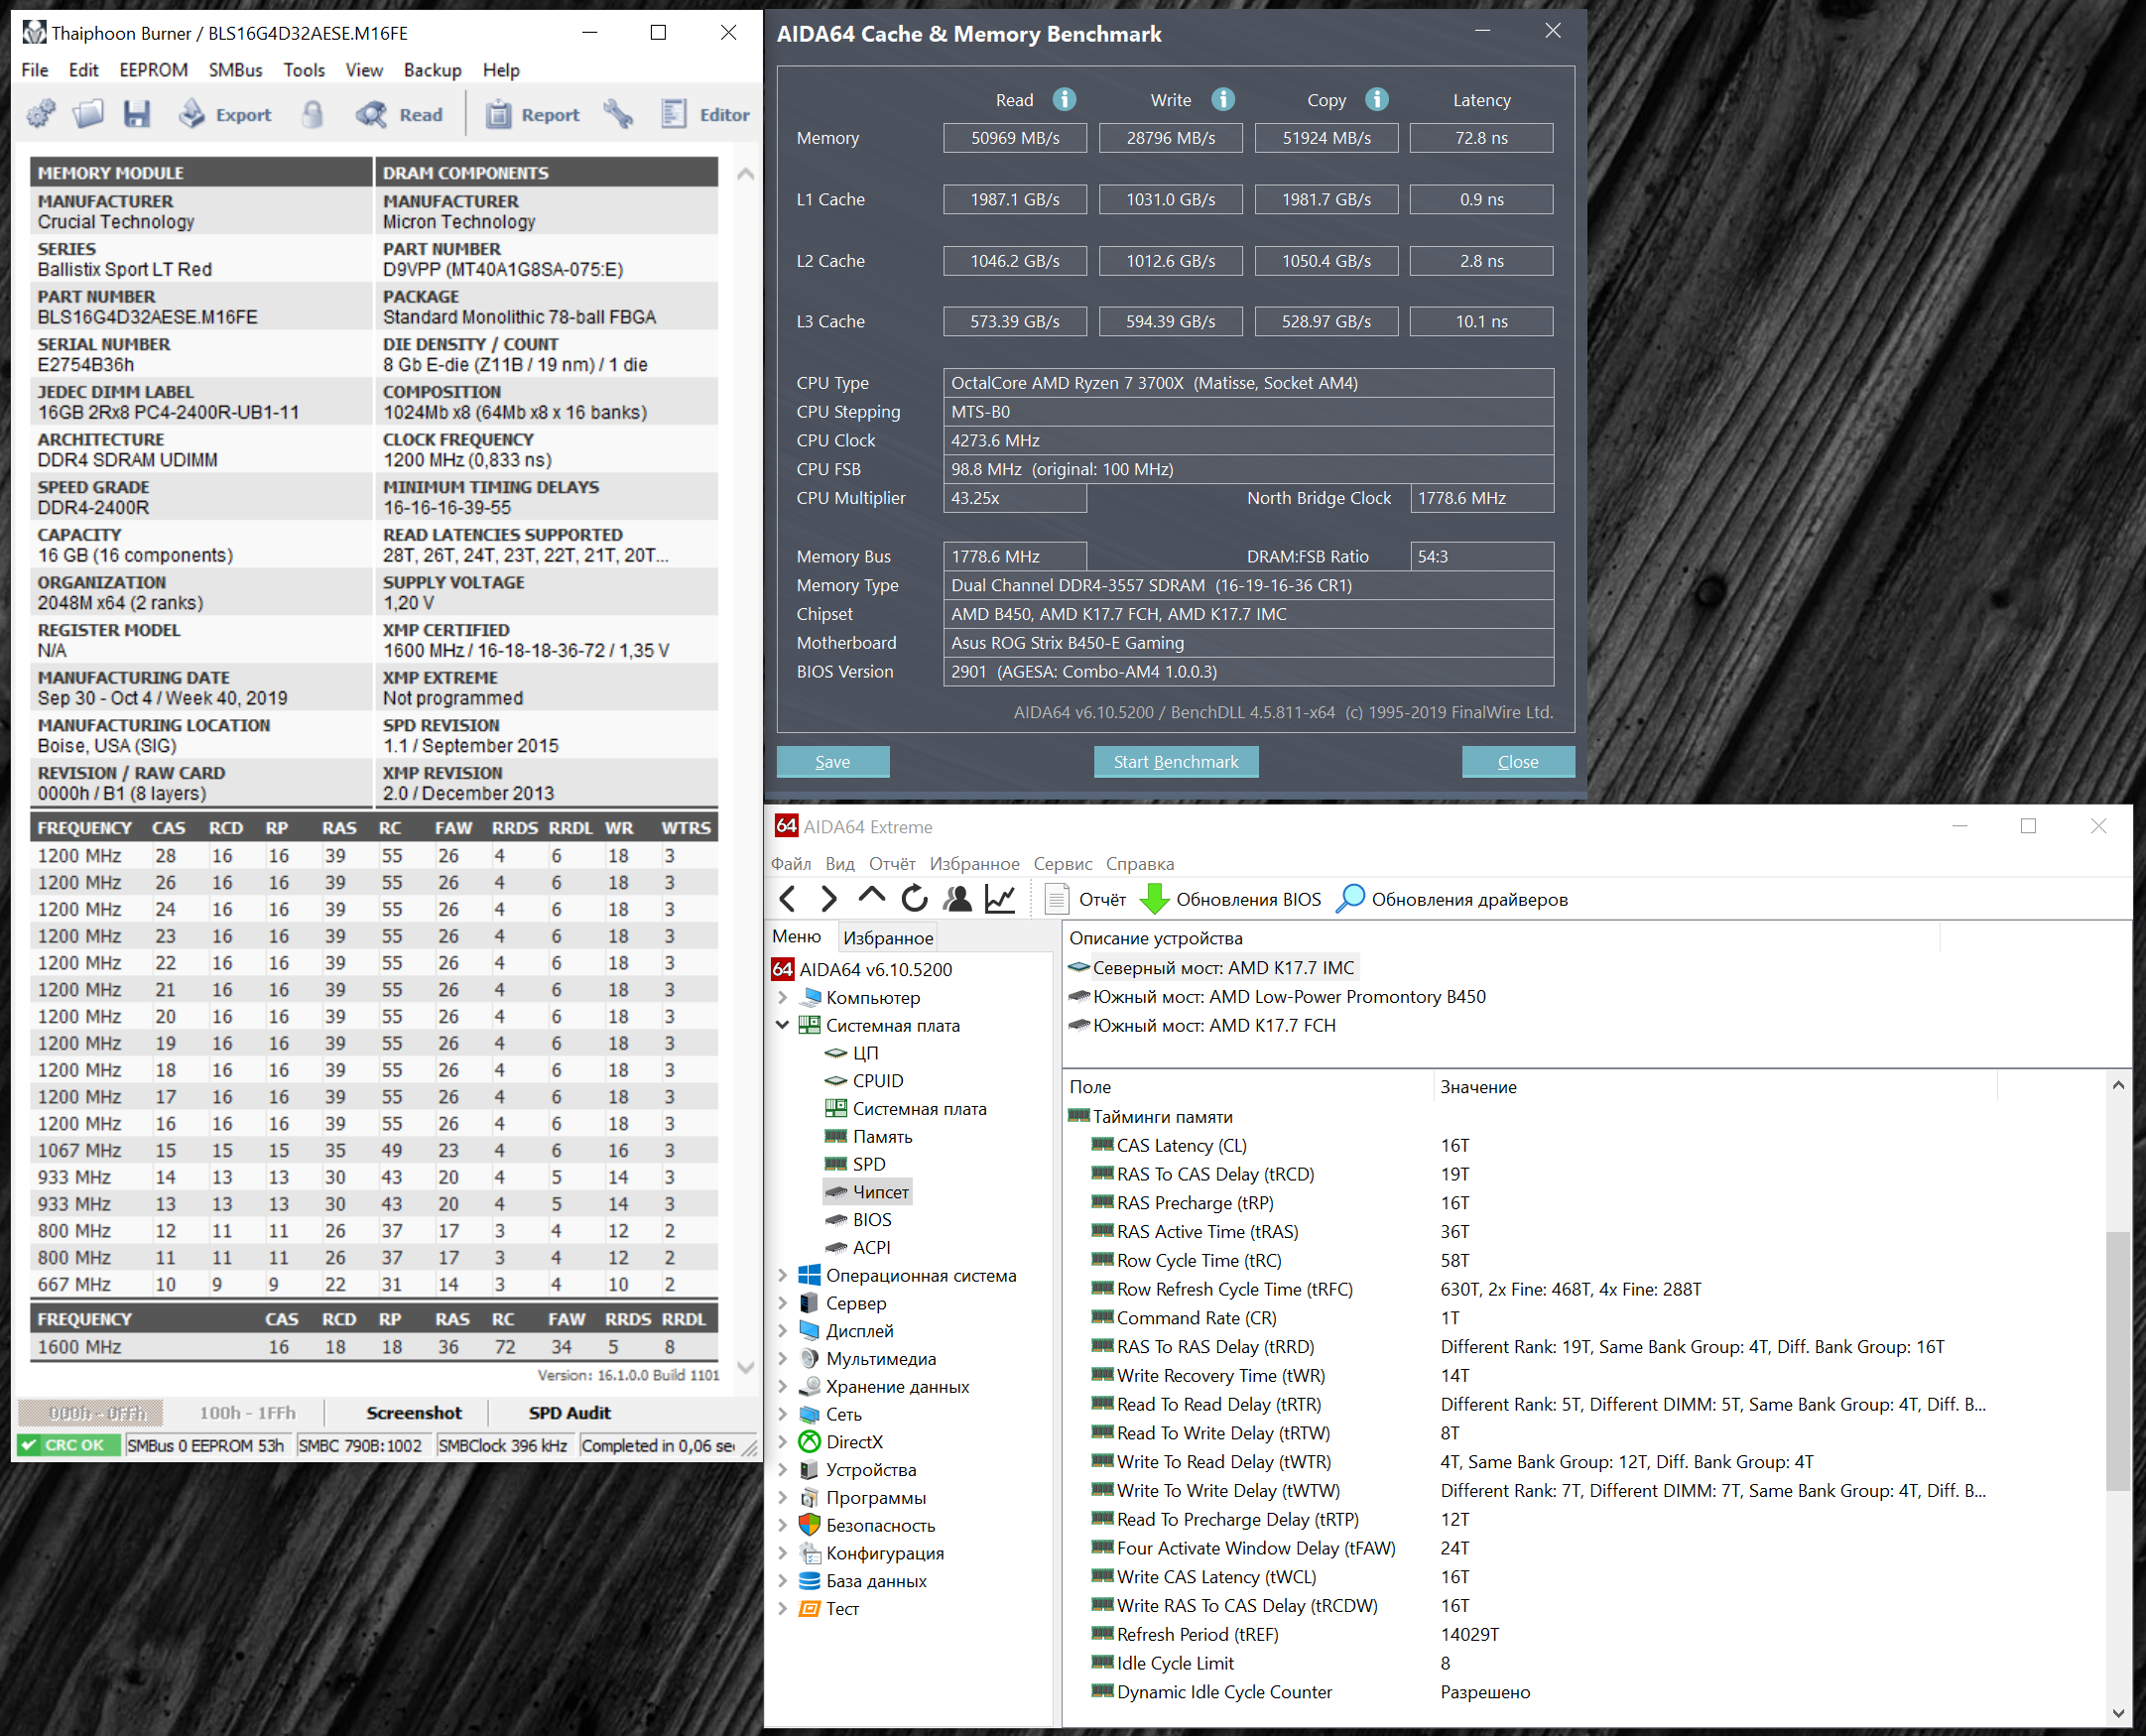Click the Export toolbar icon in Thaiphoon Burner

192,114
